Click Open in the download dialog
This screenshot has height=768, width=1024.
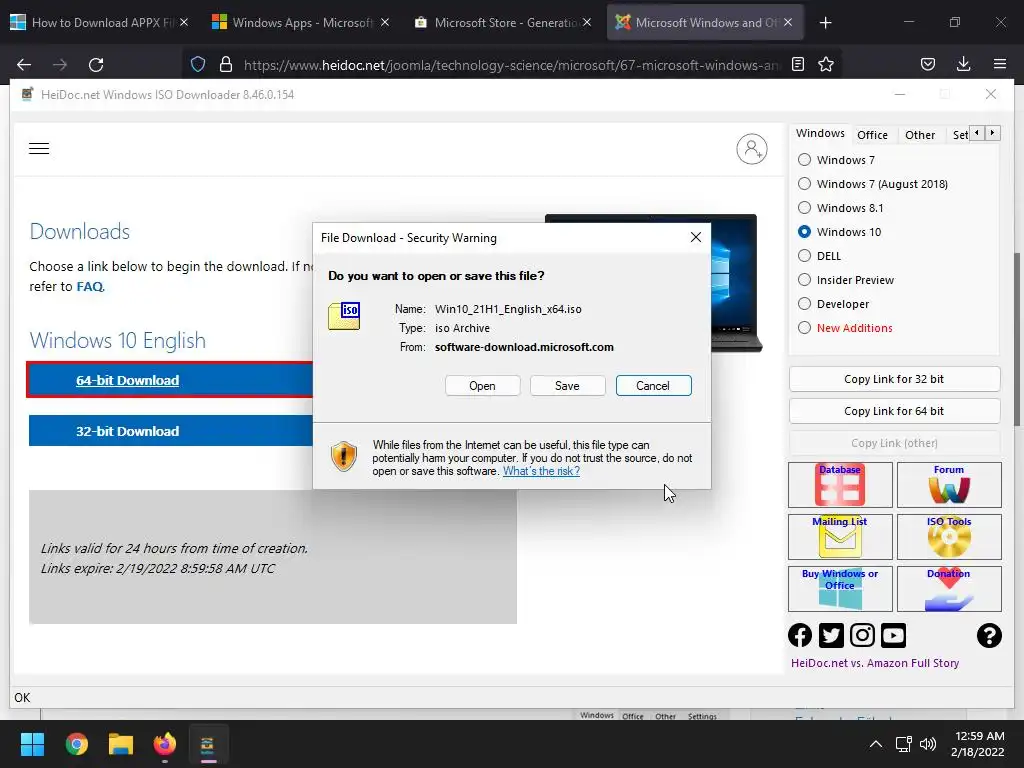point(483,386)
